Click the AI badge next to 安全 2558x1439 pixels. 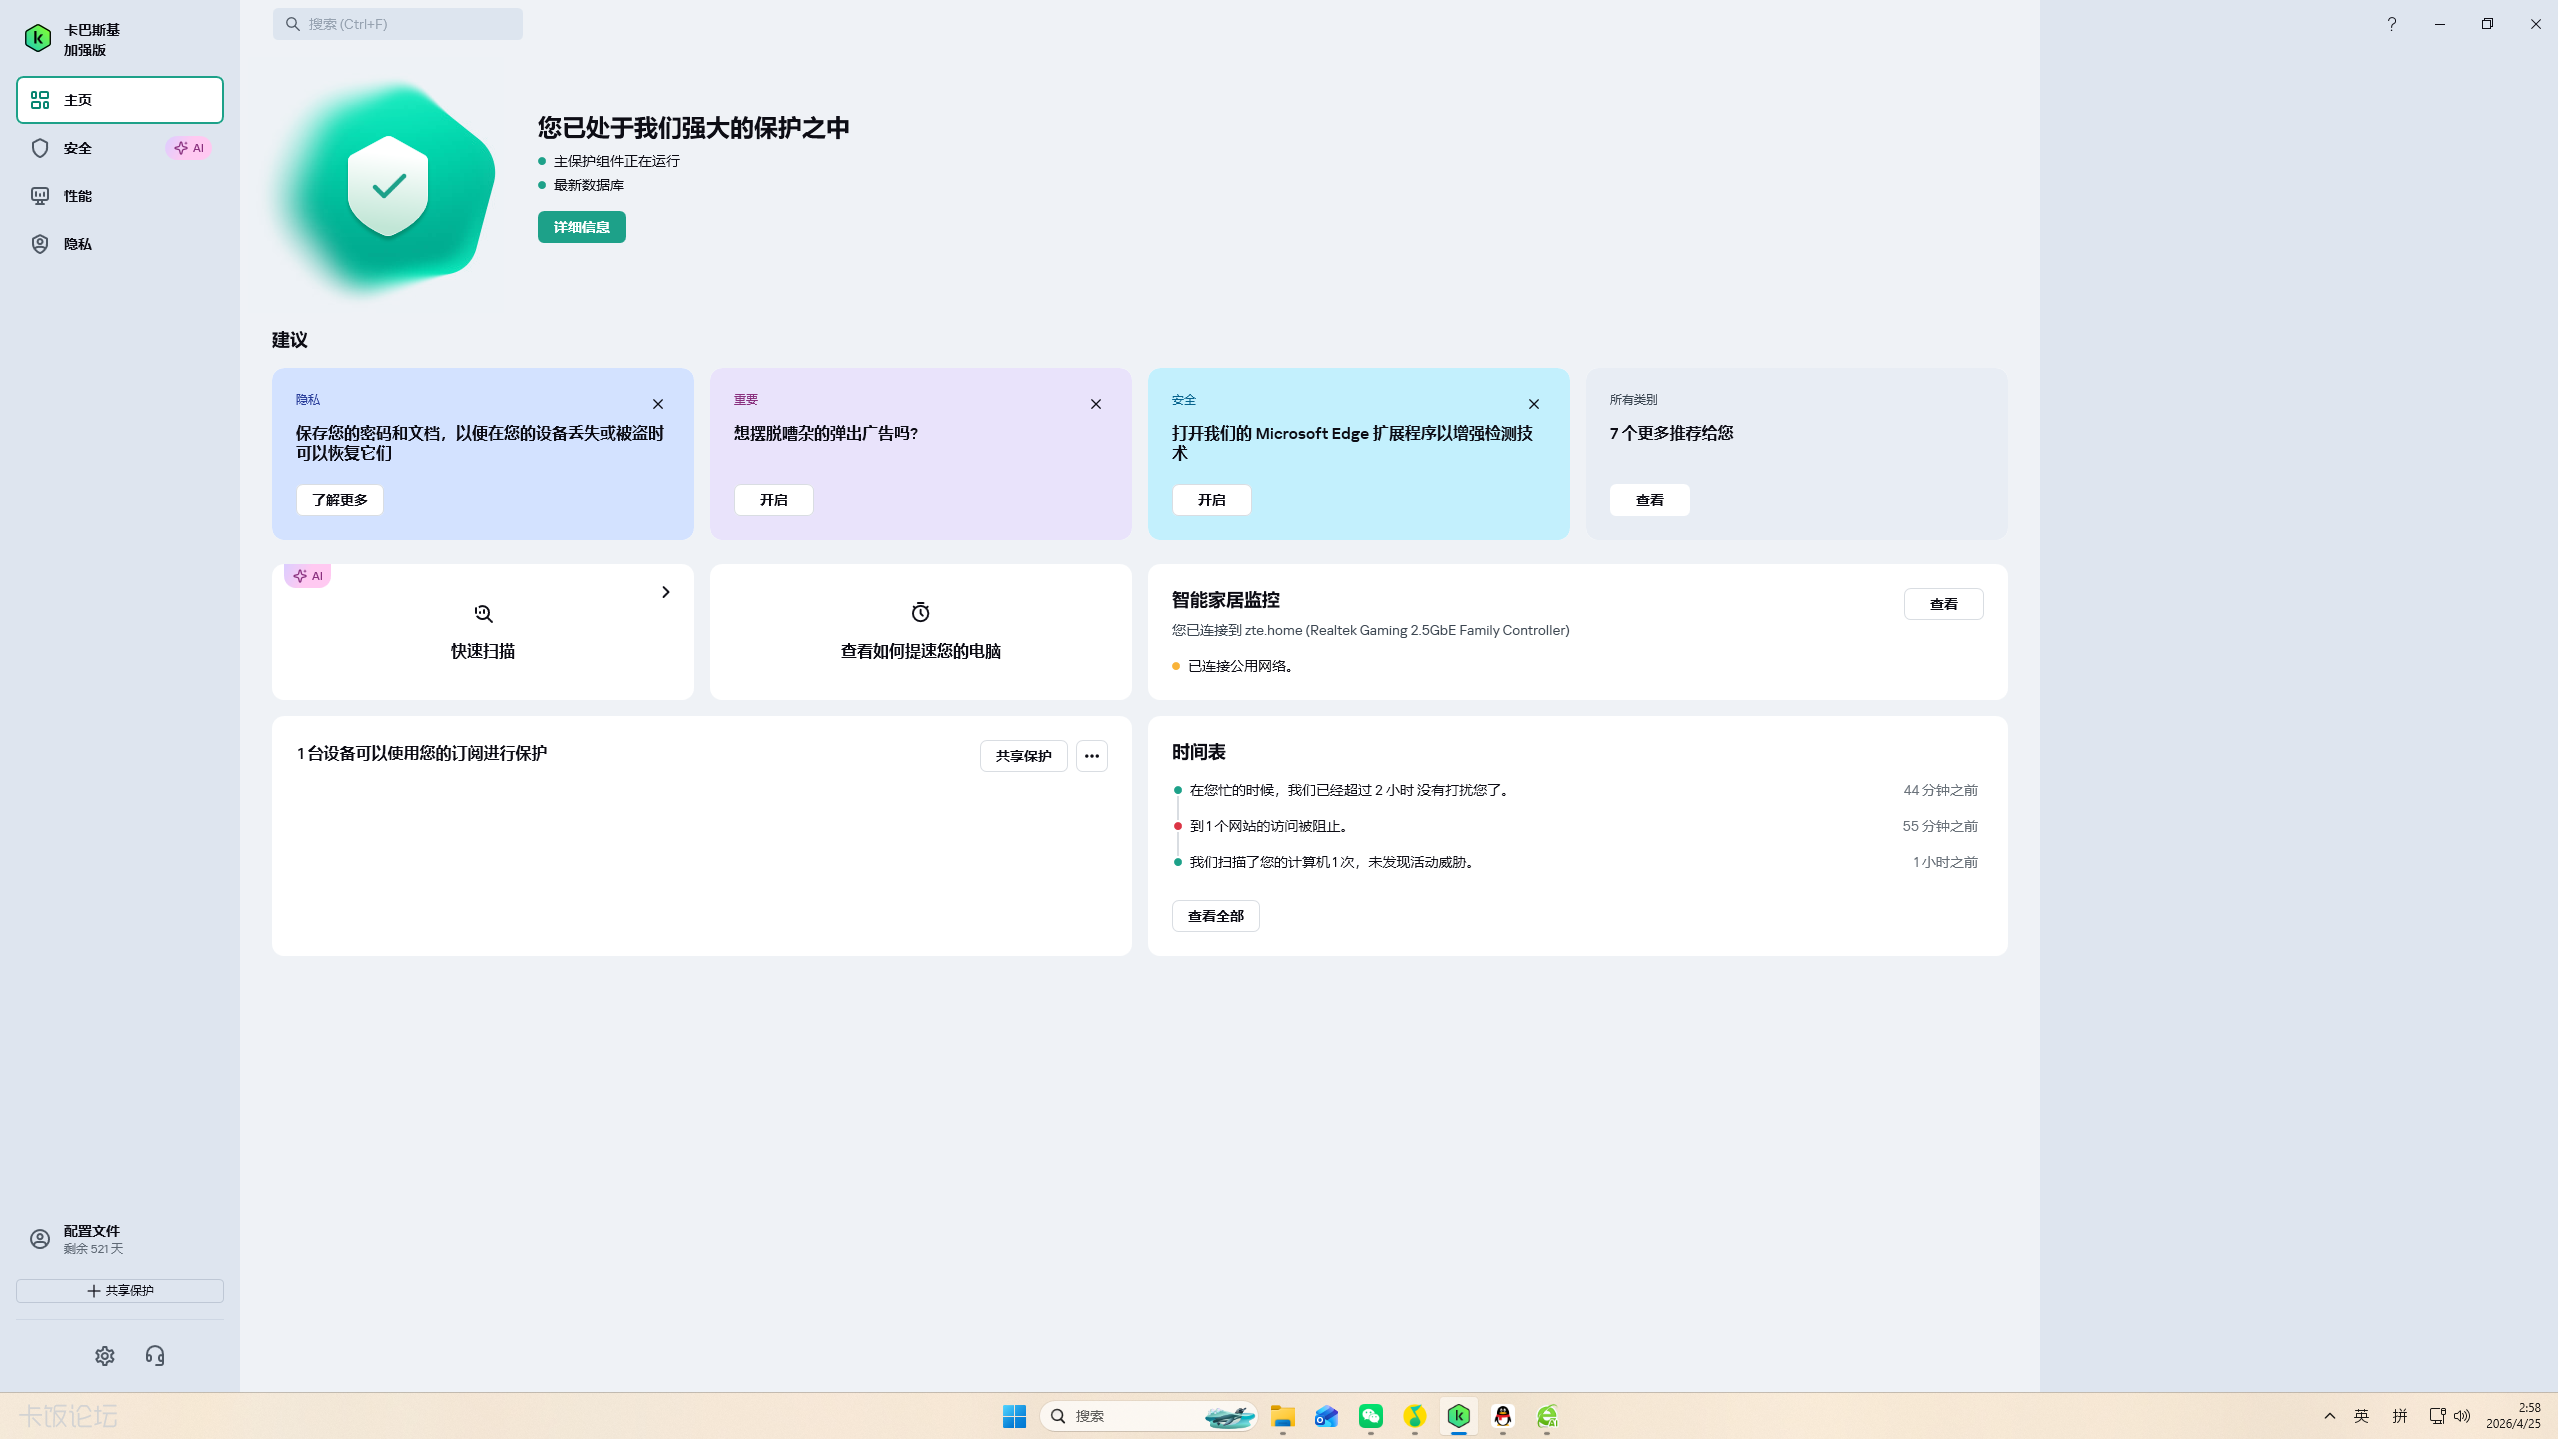coord(189,148)
